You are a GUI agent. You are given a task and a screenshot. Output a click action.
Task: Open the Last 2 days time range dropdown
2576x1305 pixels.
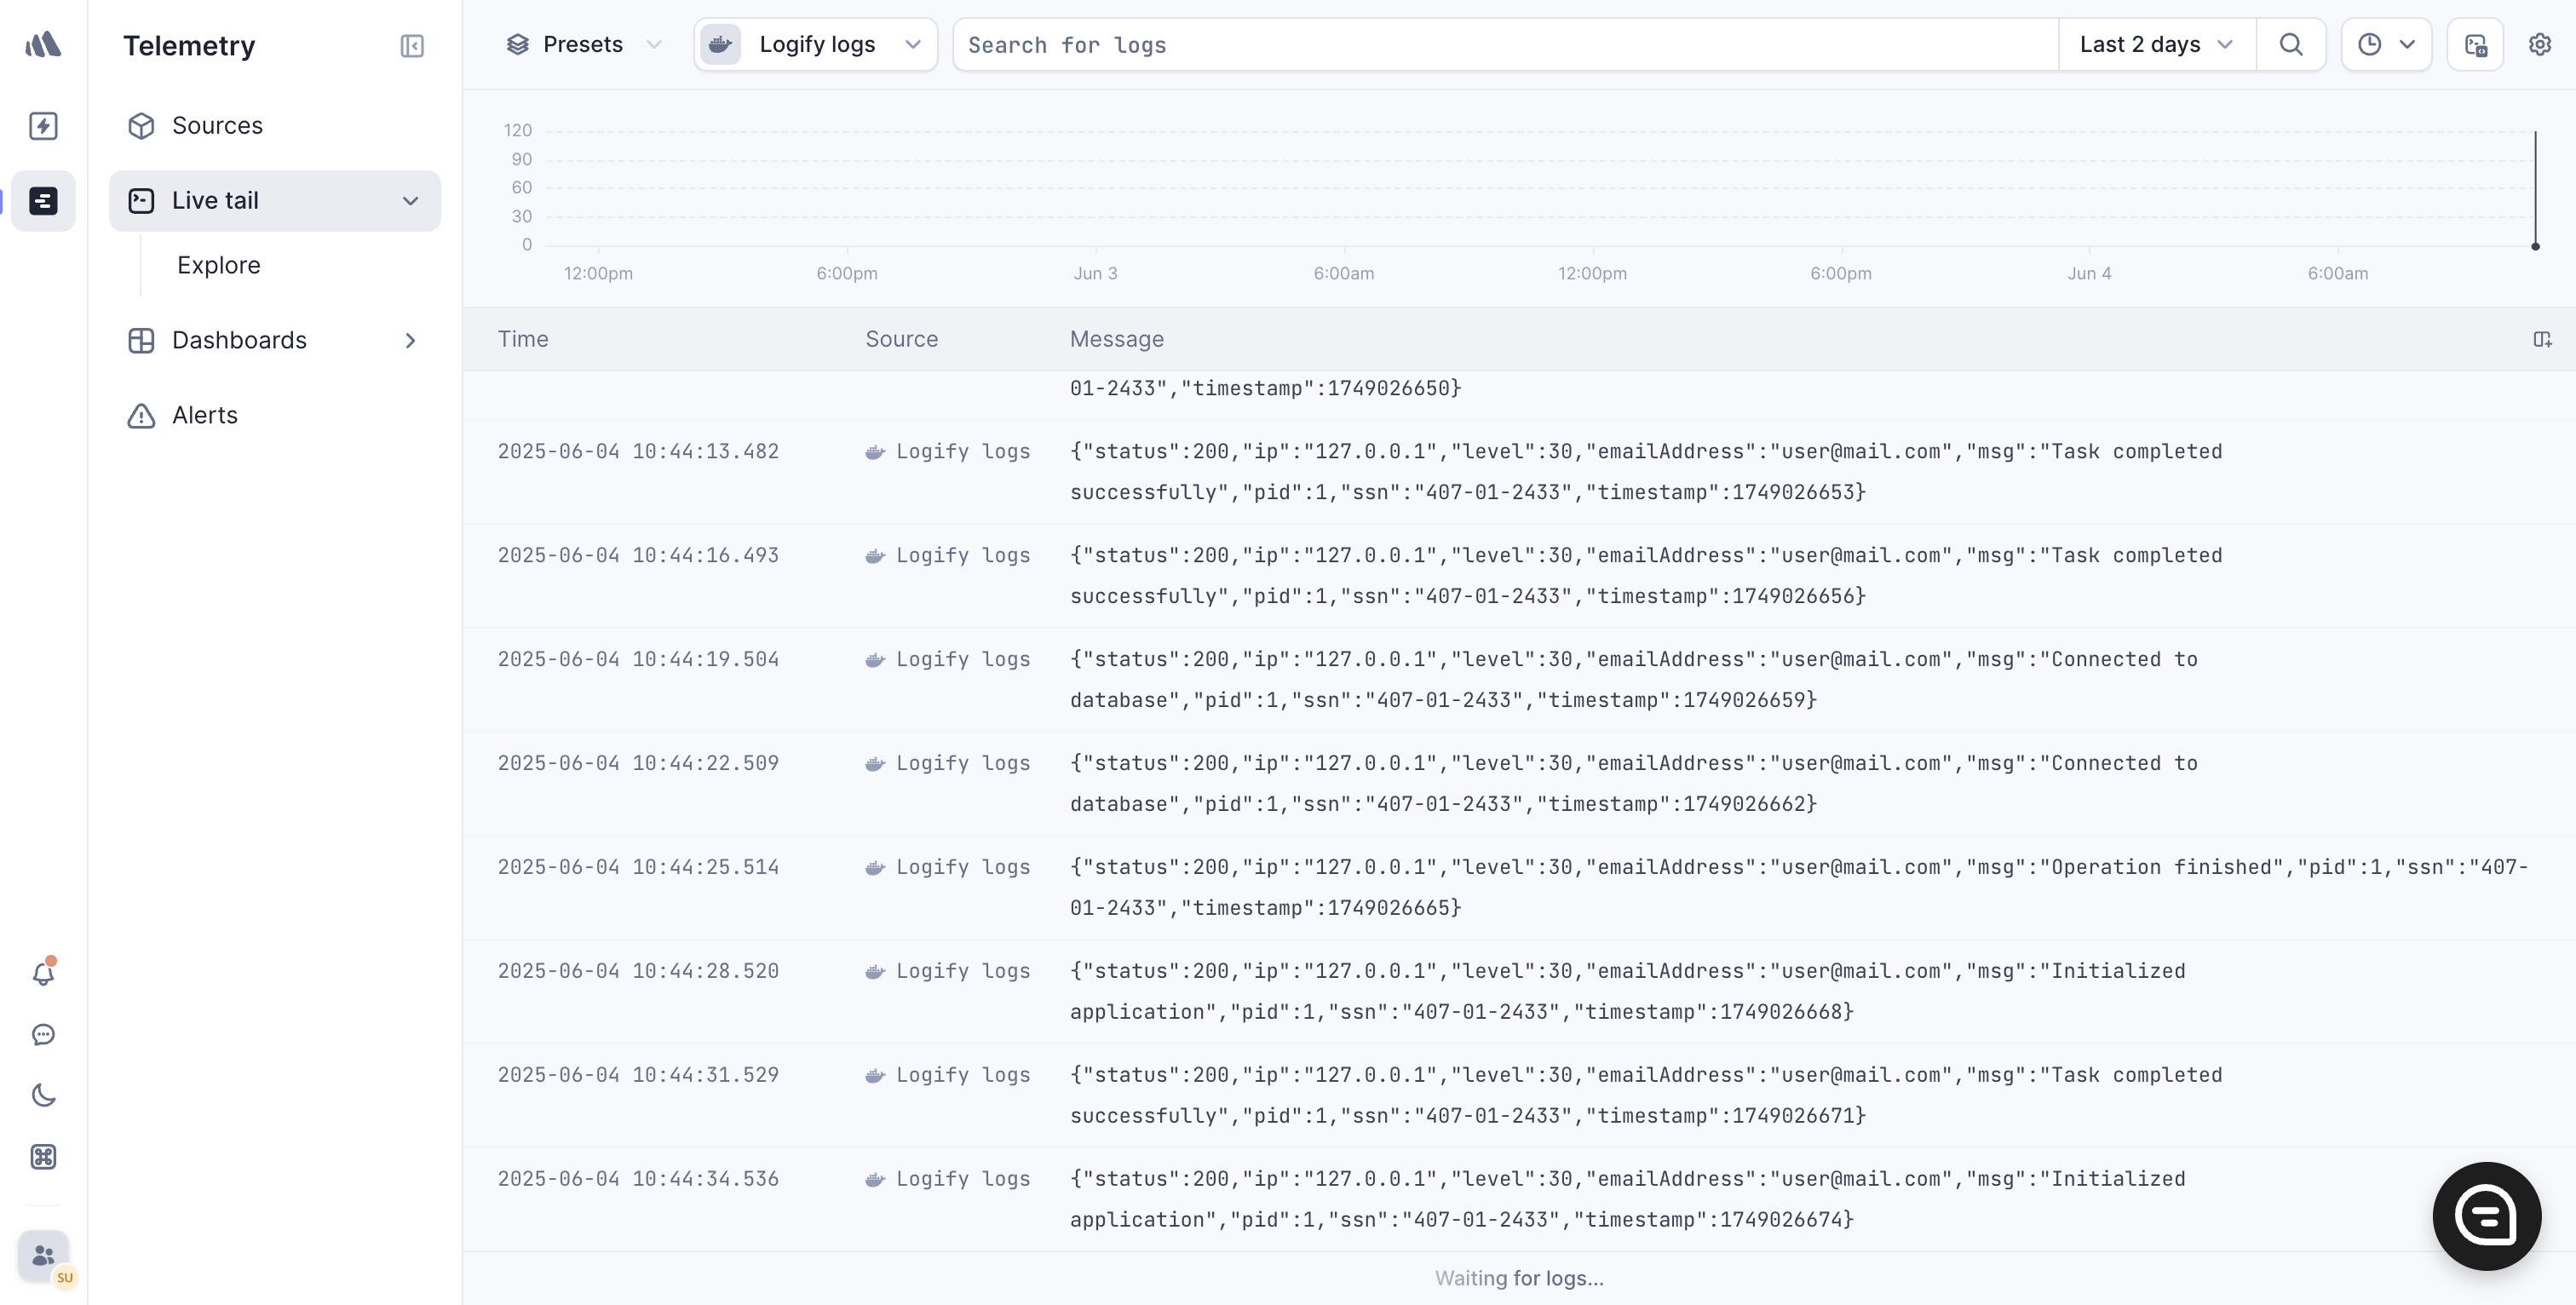(x=2157, y=44)
